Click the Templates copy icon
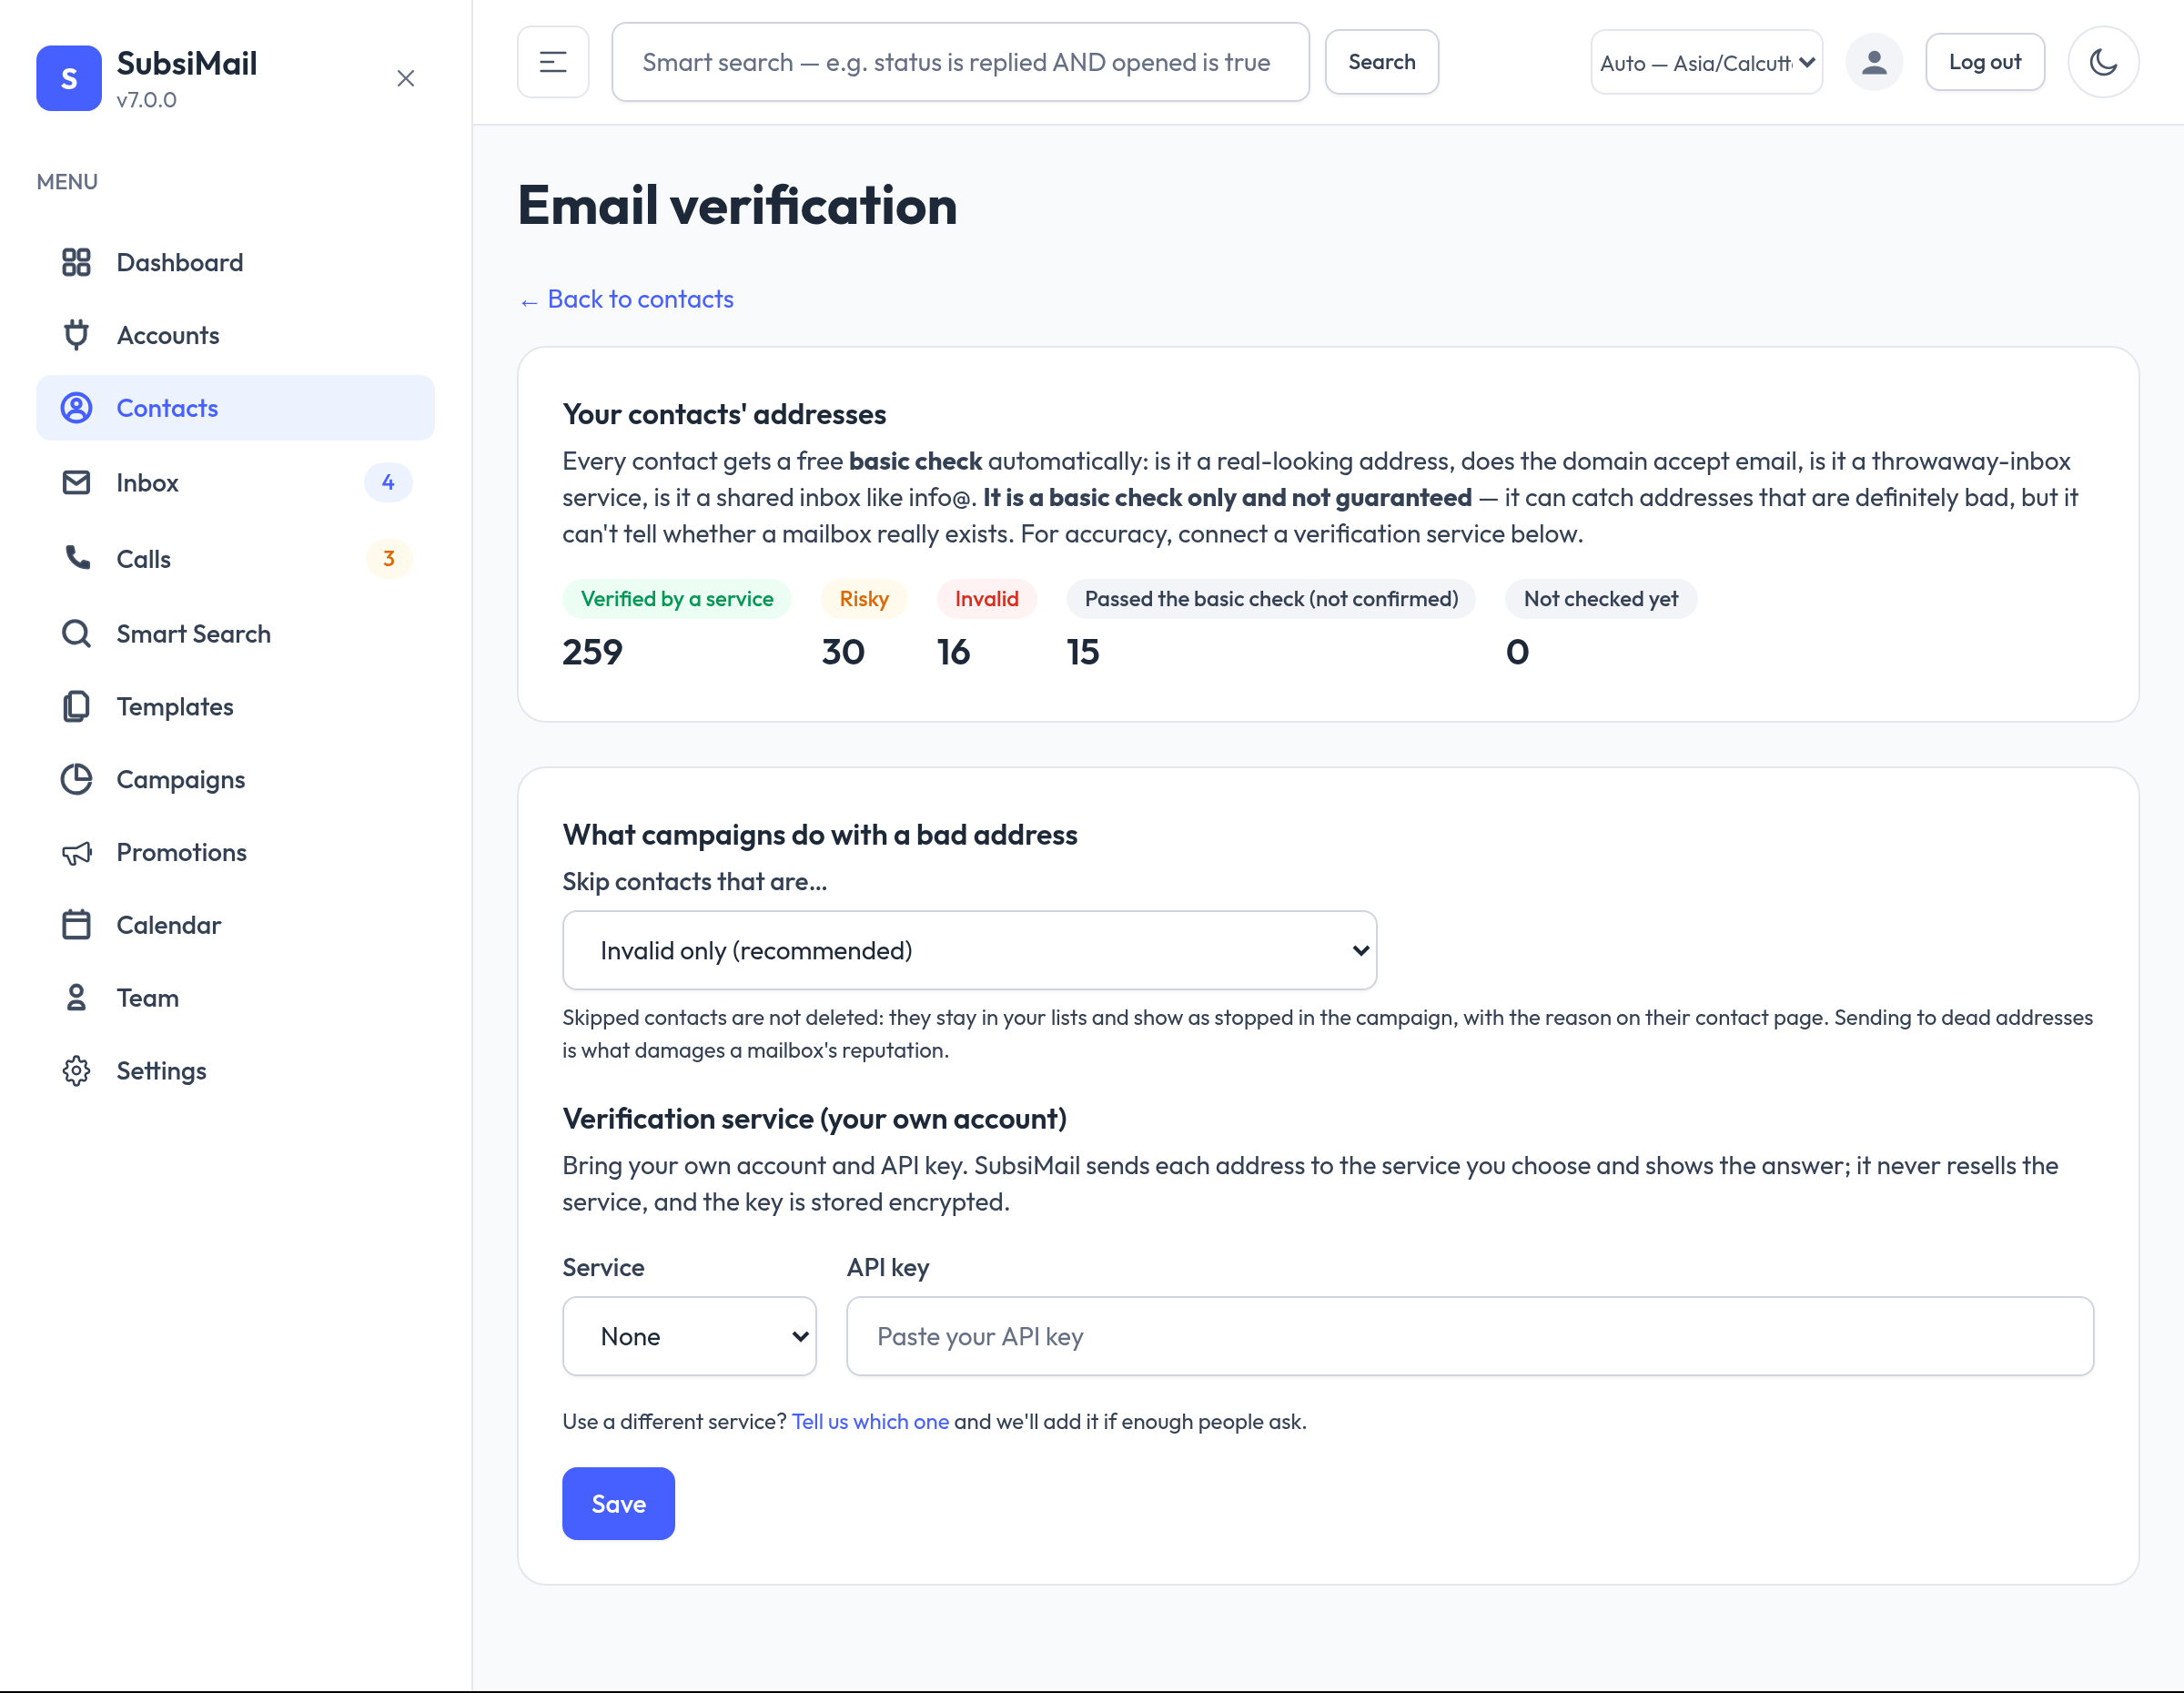The height and width of the screenshot is (1693, 2184). coord(76,706)
